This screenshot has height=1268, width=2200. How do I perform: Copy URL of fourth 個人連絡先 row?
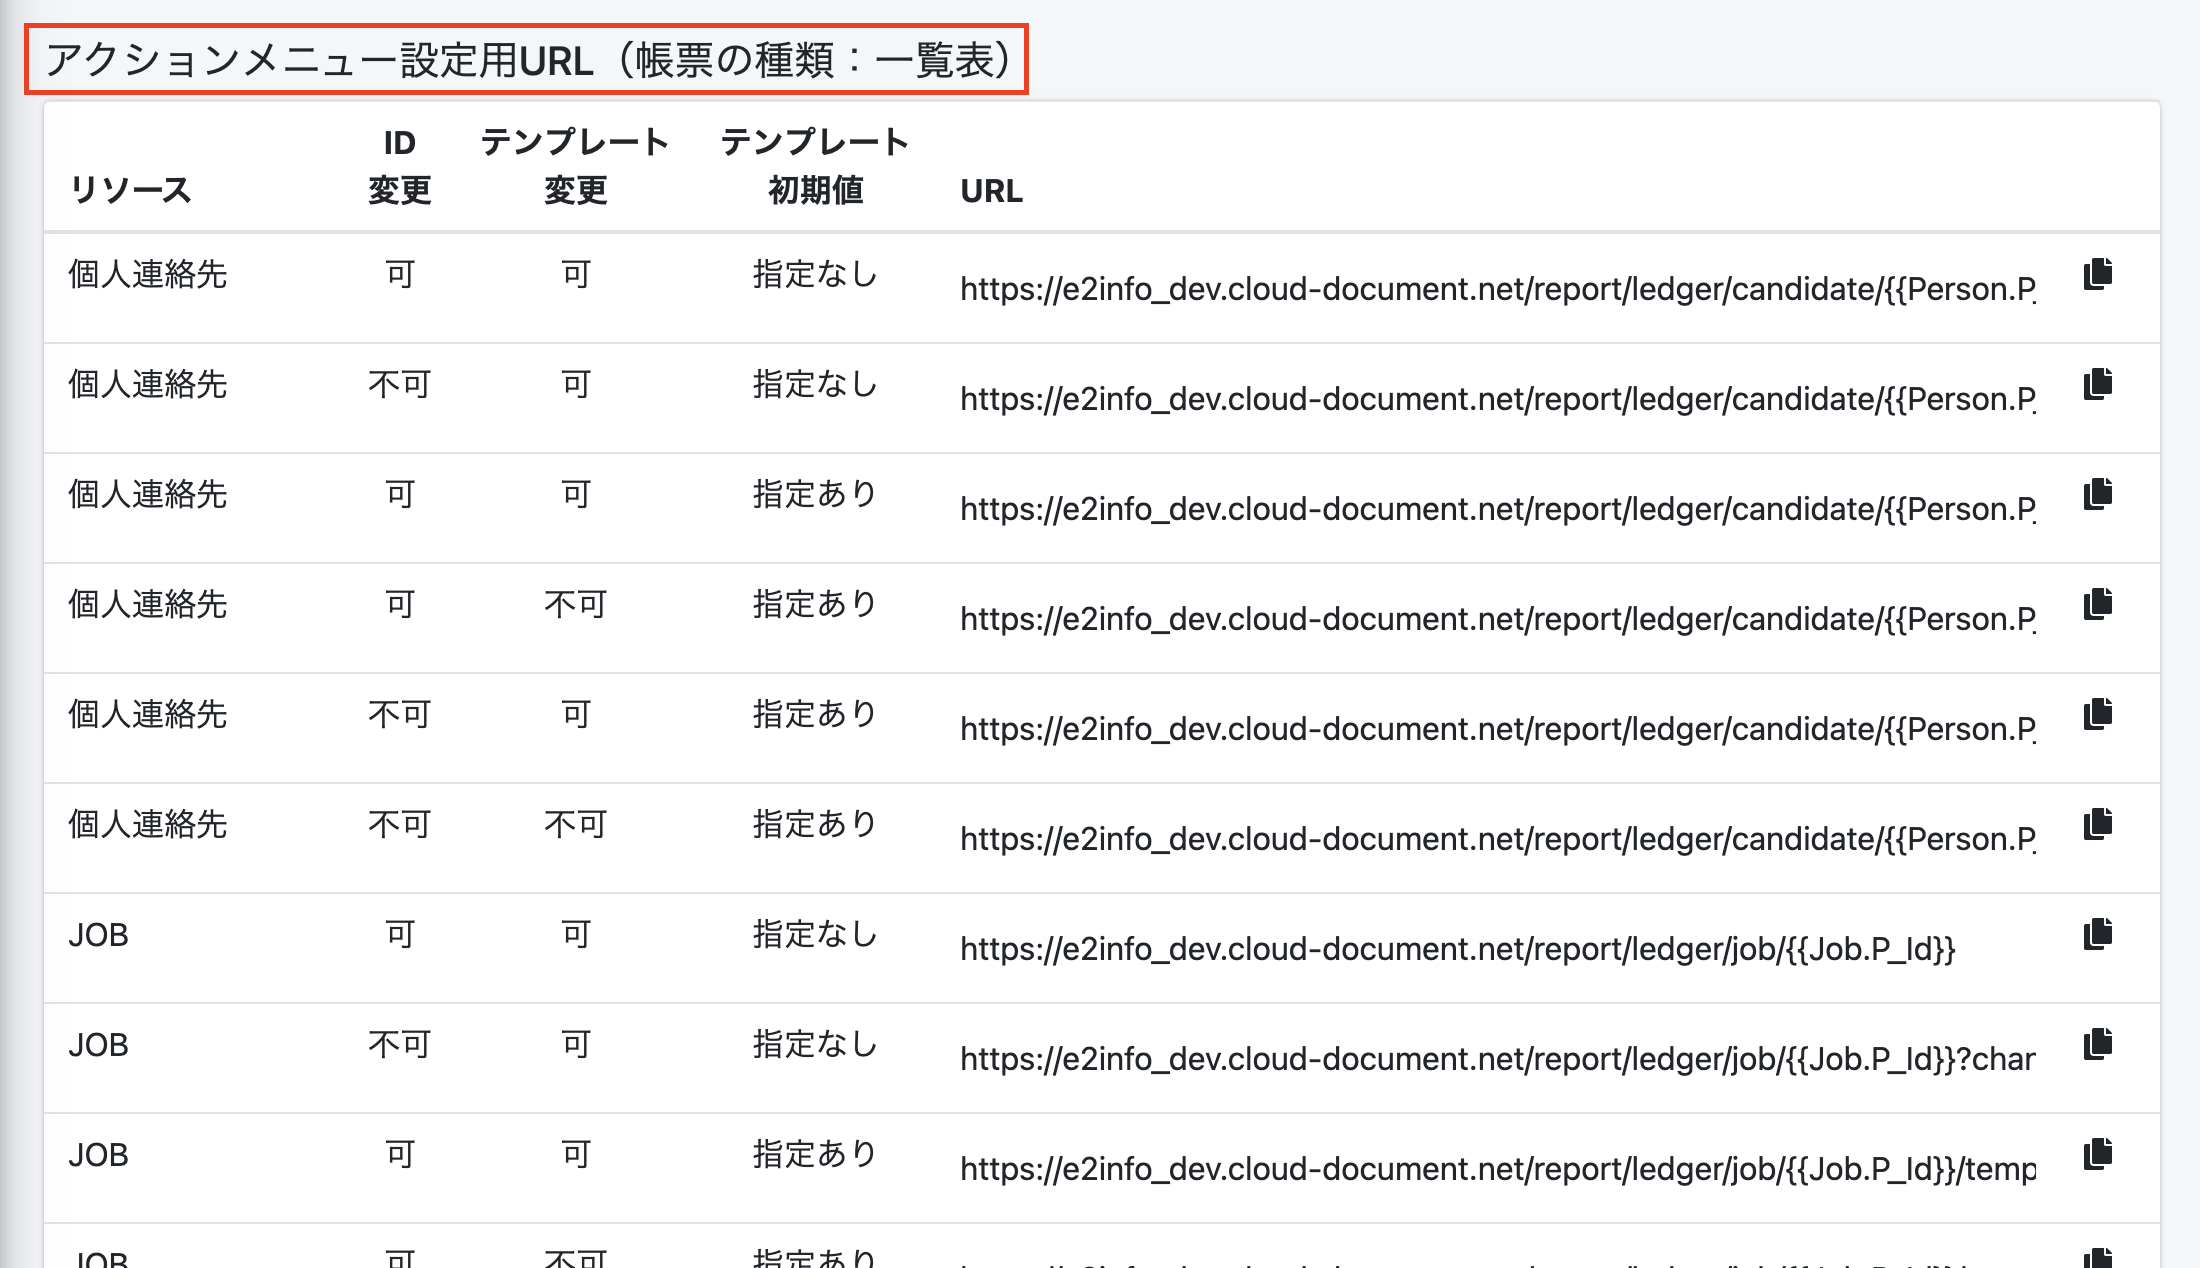pos(2098,604)
